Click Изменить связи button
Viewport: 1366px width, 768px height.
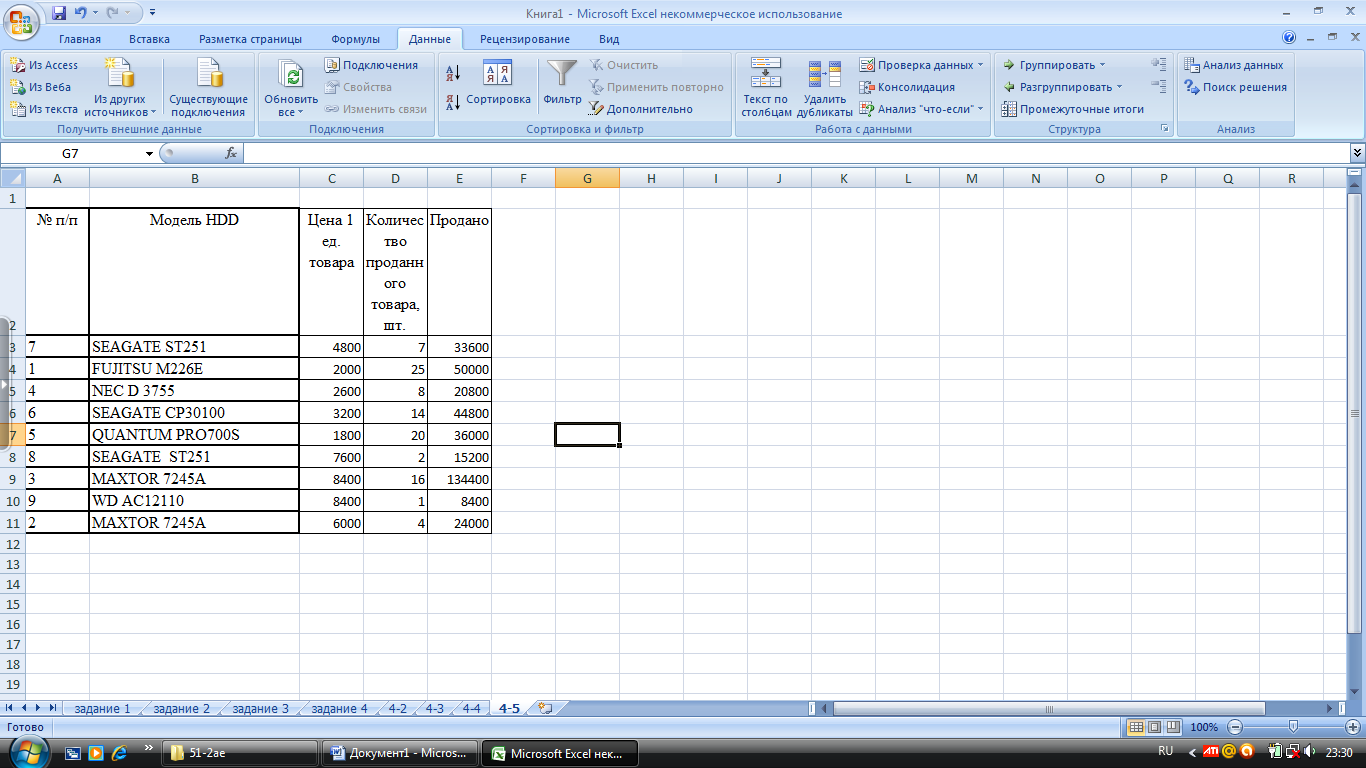[x=376, y=109]
